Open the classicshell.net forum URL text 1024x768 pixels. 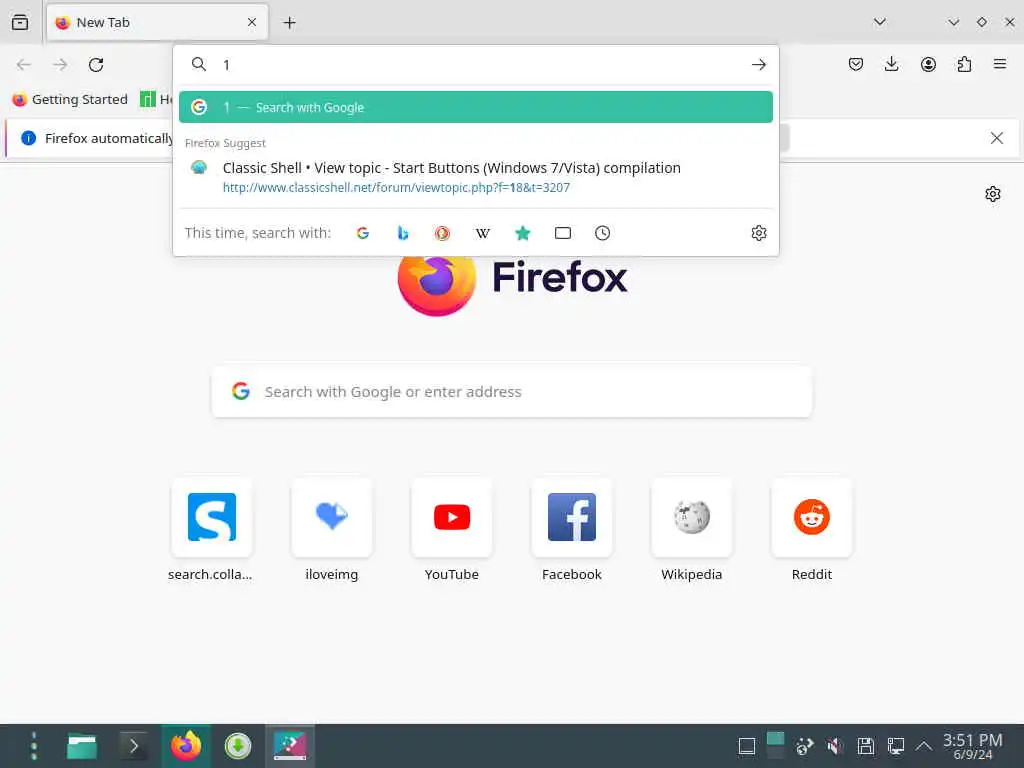tap(396, 187)
